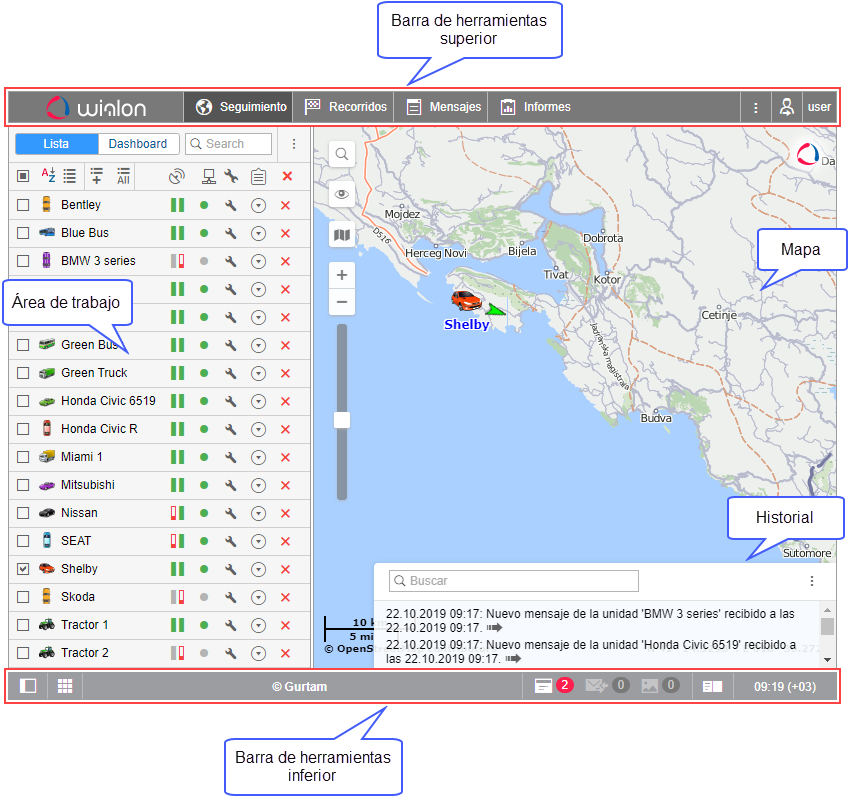Toggle the map visibility eye icon
The height and width of the screenshot is (798, 850).
click(342, 195)
